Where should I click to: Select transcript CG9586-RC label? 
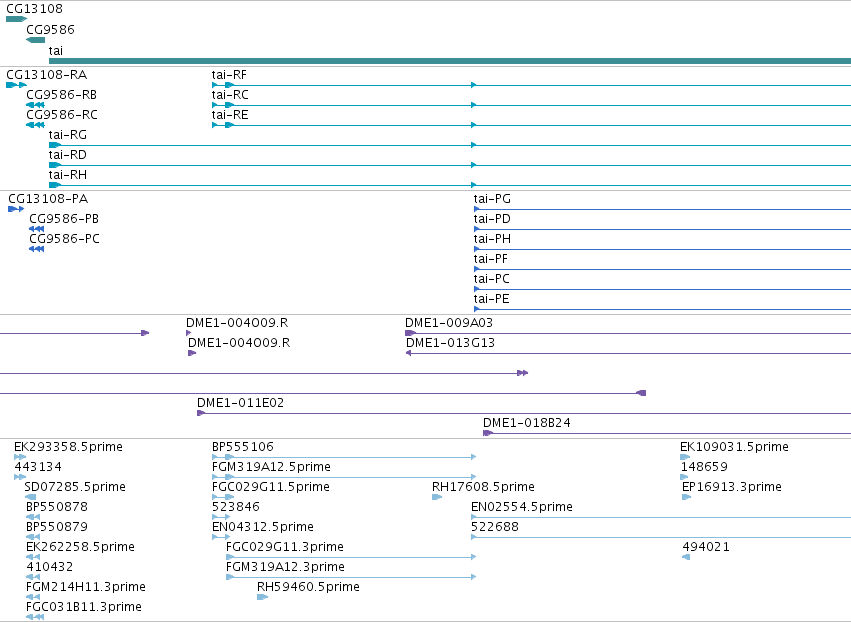click(62, 115)
